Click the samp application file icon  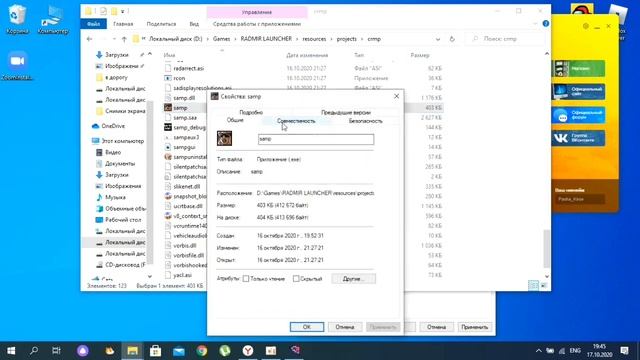pyautogui.click(x=168, y=108)
